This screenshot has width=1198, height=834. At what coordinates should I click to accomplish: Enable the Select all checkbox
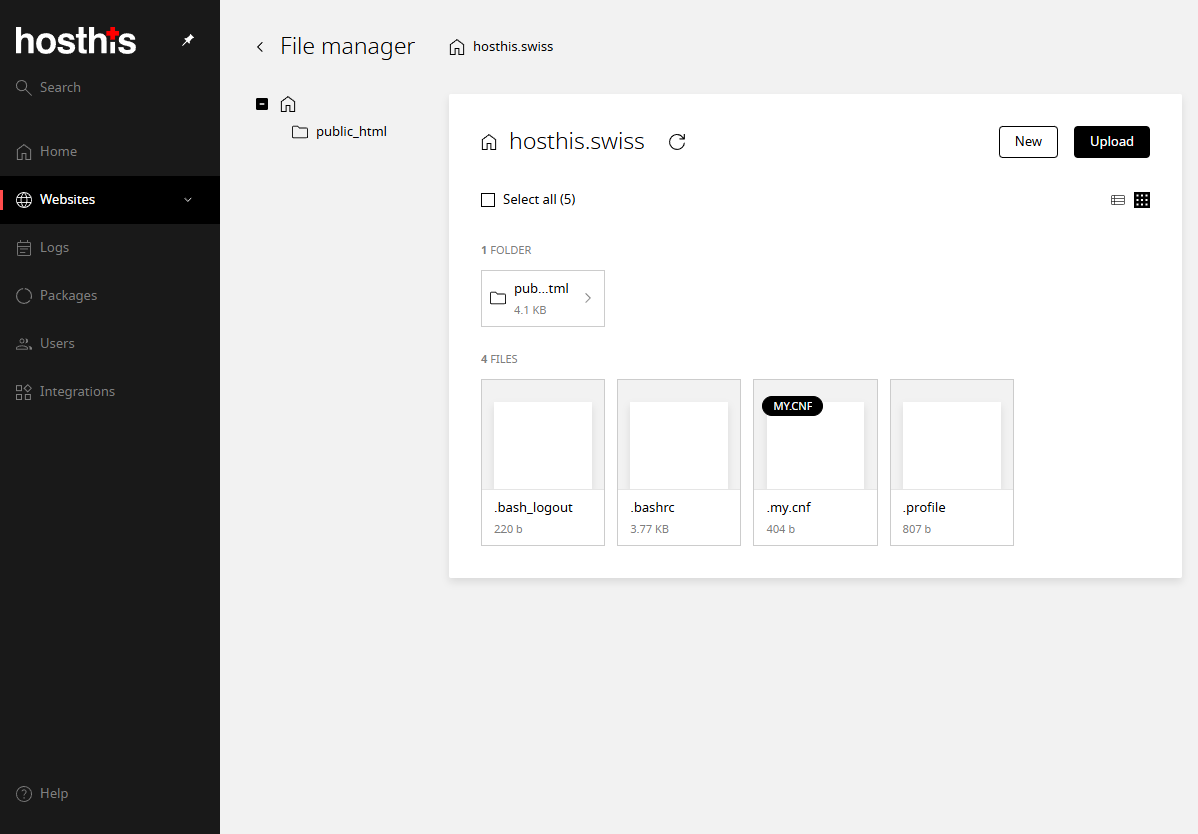click(x=487, y=199)
